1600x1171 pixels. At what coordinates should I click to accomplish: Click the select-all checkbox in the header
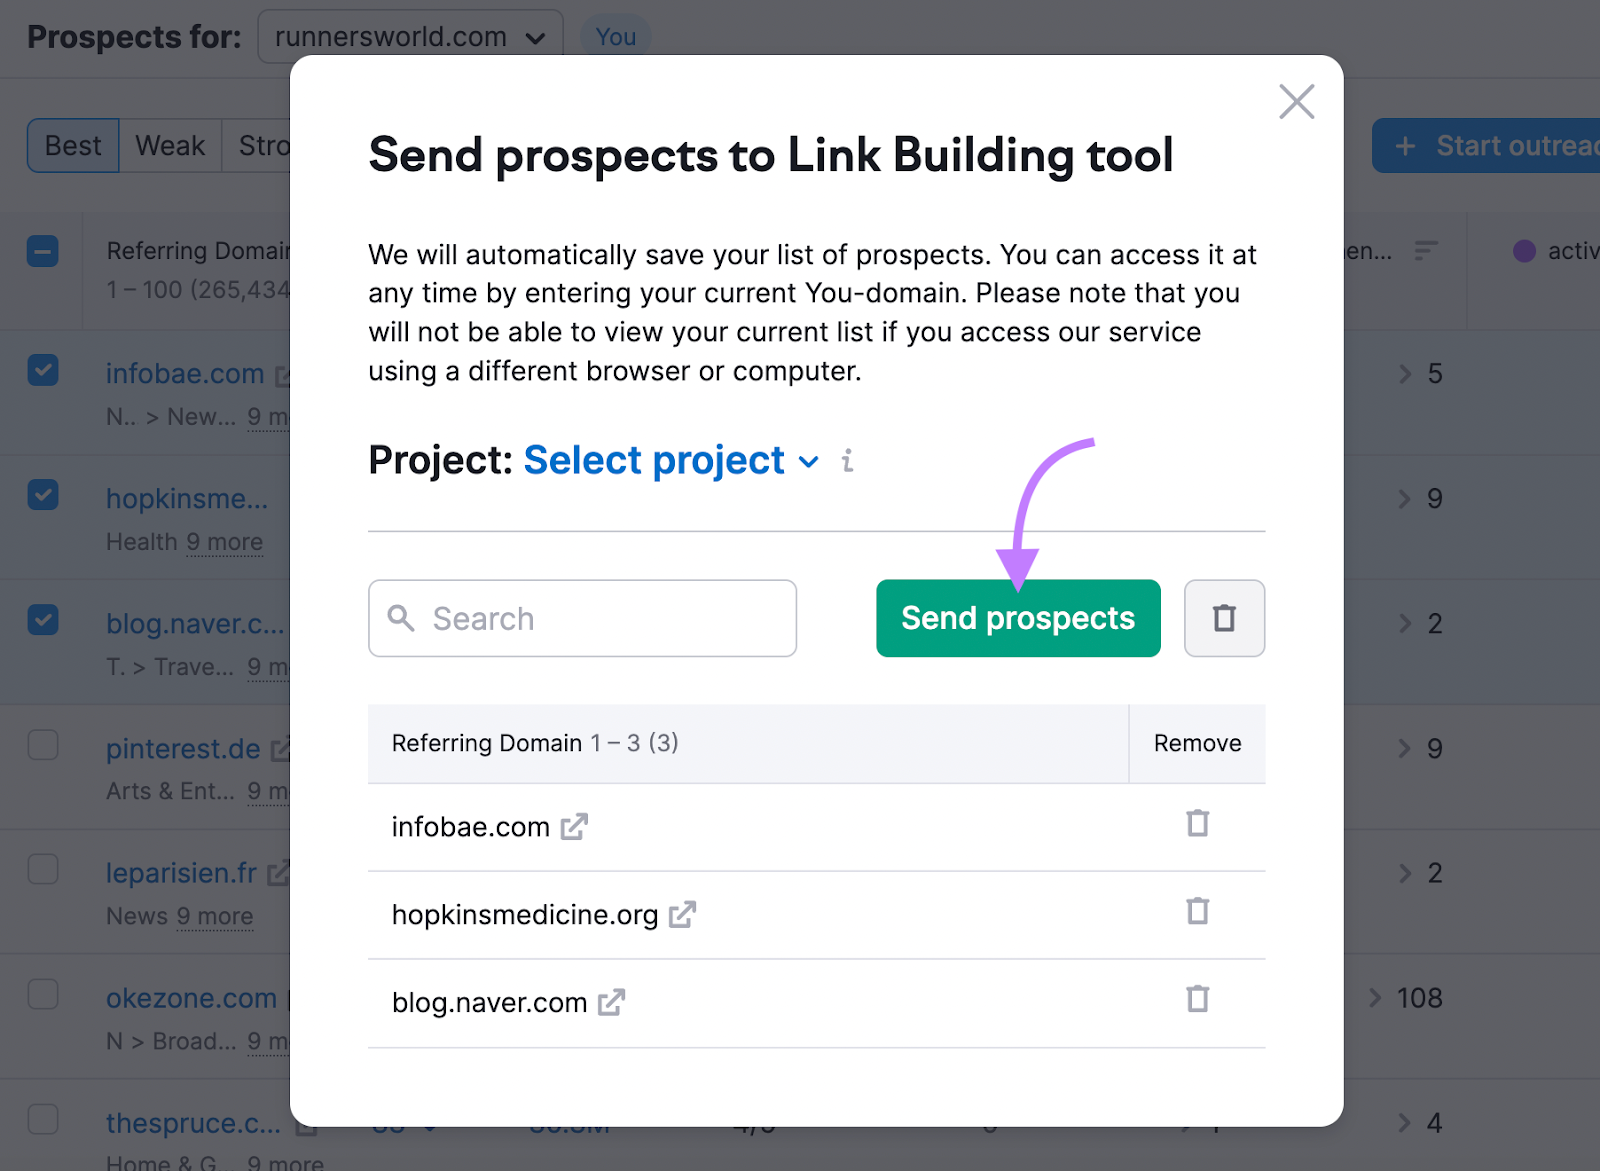click(x=43, y=251)
